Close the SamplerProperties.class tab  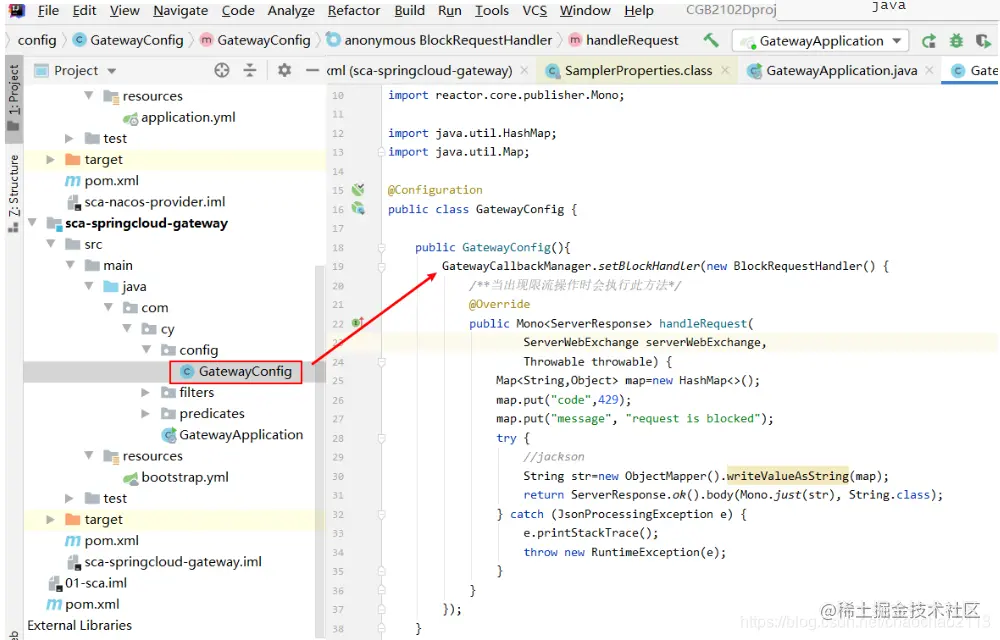point(725,71)
